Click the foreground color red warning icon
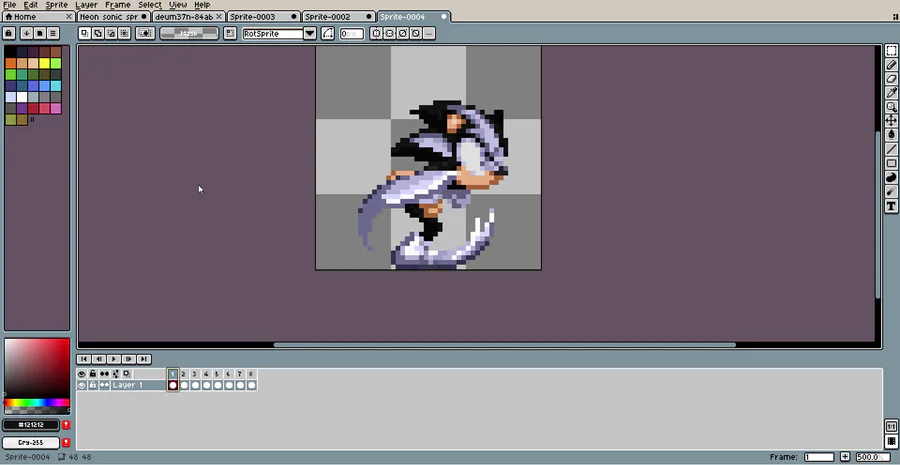This screenshot has height=465, width=900. click(x=66, y=425)
